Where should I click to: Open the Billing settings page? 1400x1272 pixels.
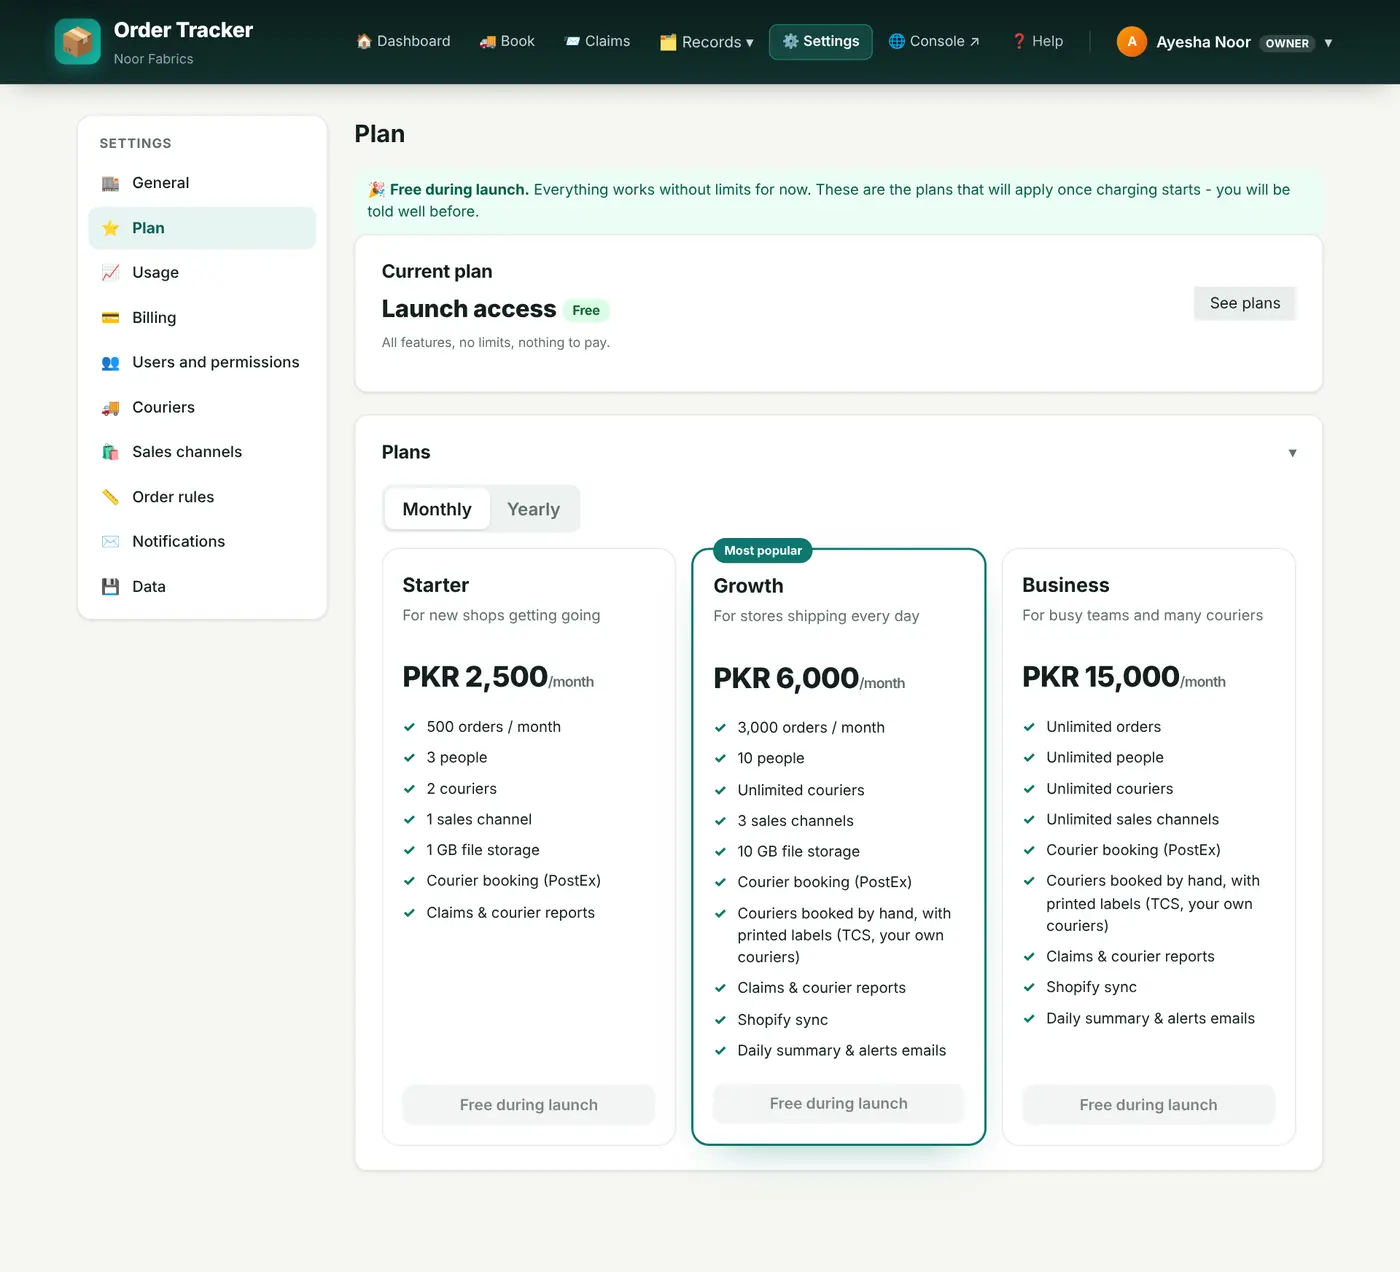pyautogui.click(x=202, y=318)
